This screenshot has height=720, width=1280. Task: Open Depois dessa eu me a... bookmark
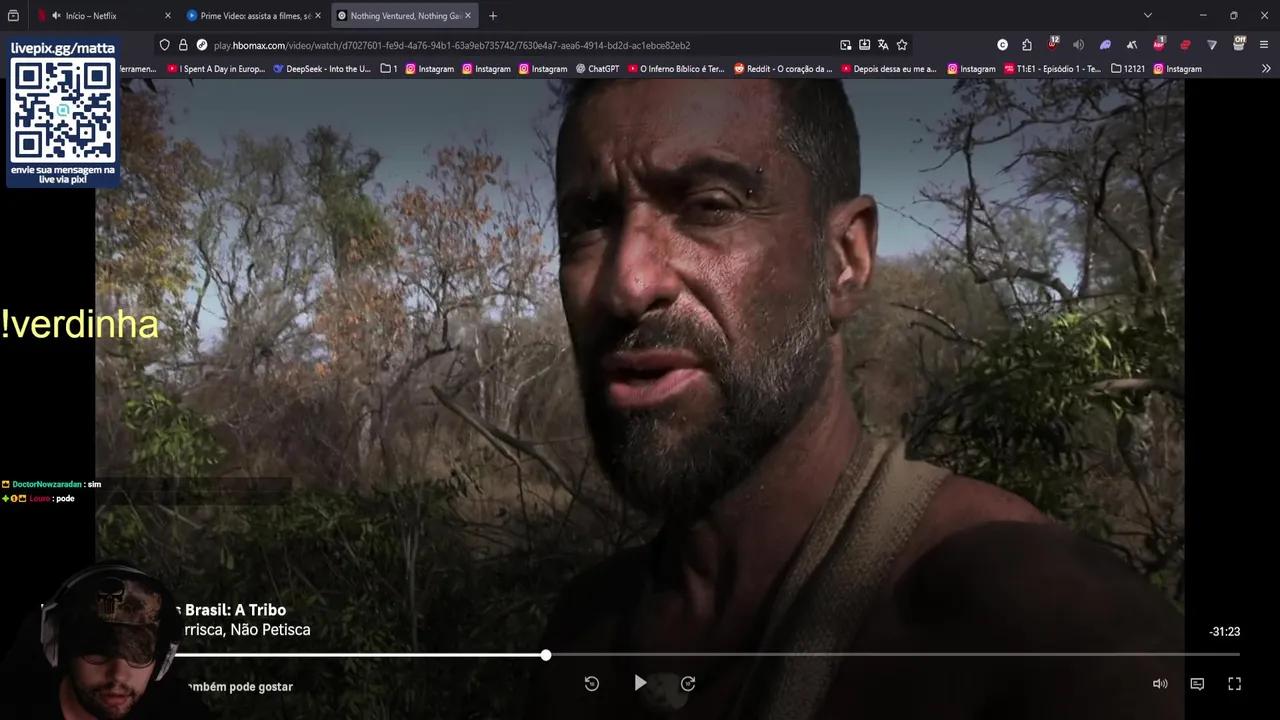889,69
